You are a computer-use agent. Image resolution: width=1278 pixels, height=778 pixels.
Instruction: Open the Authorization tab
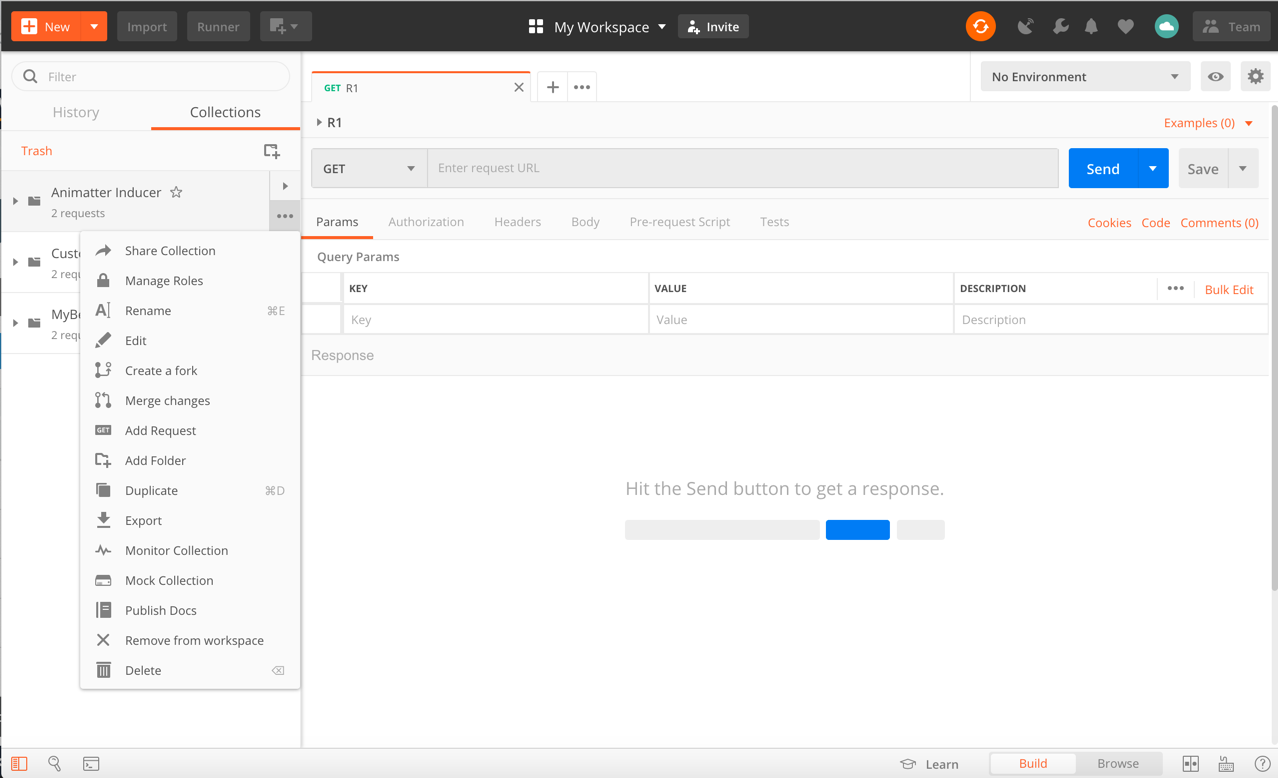coord(426,222)
